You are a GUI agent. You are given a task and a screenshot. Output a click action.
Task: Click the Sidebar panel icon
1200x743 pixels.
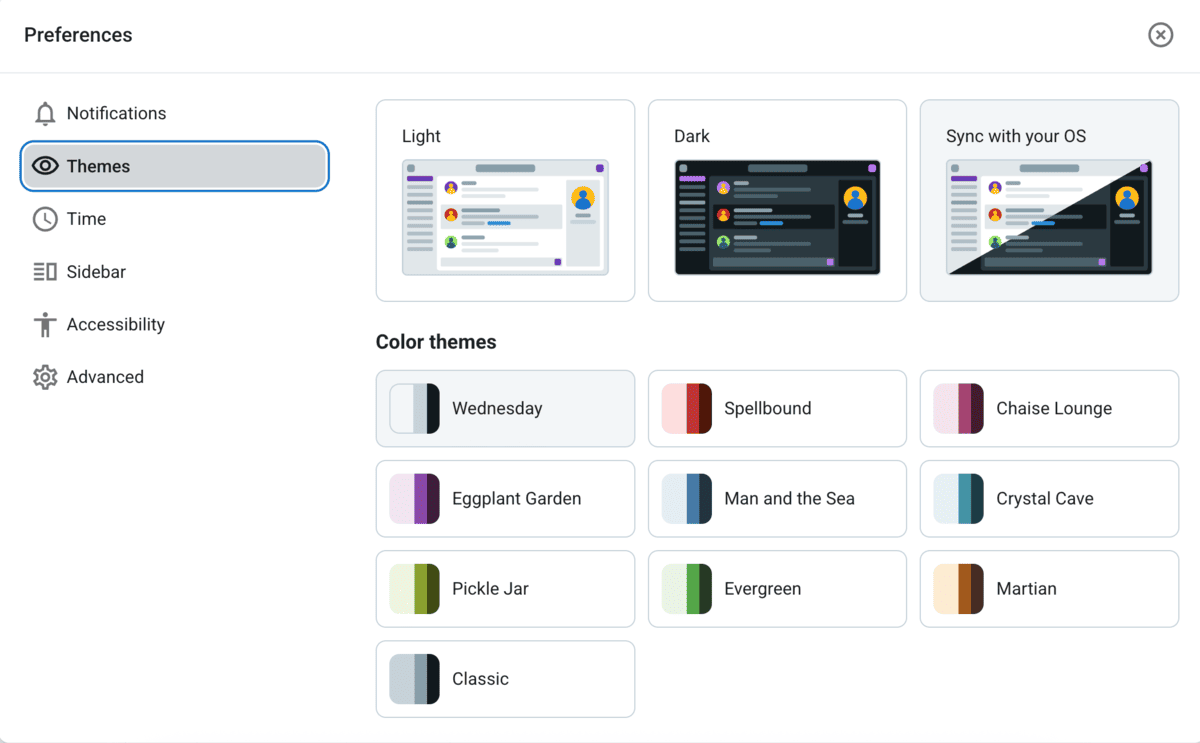[x=45, y=271]
